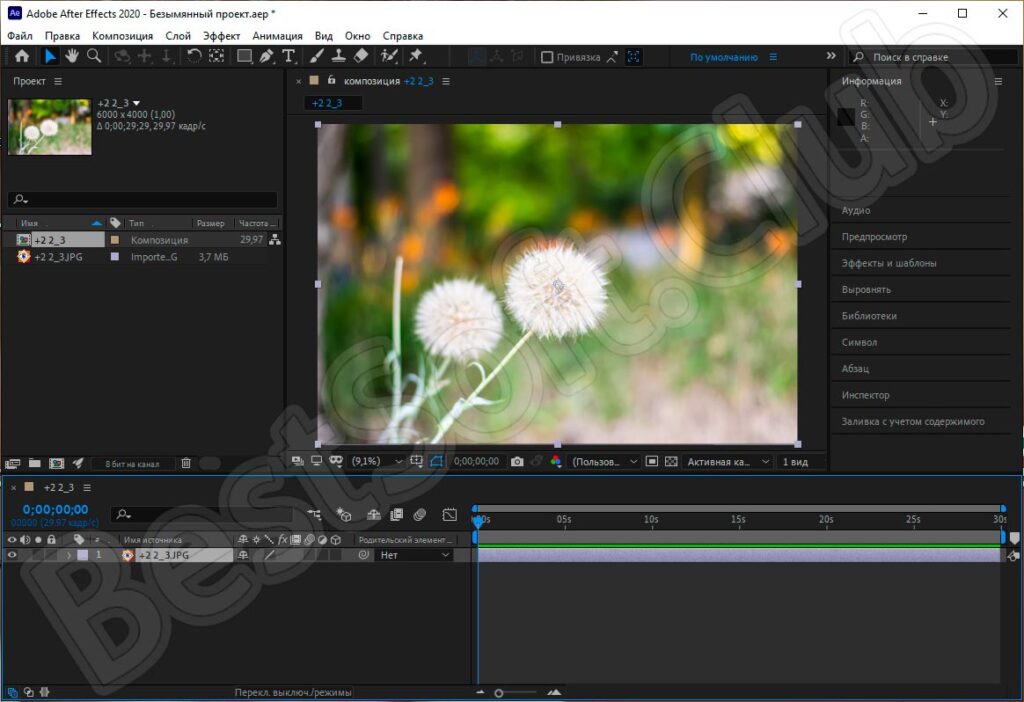Delete selected item with trash icon
1024x702 pixels.
(x=185, y=464)
